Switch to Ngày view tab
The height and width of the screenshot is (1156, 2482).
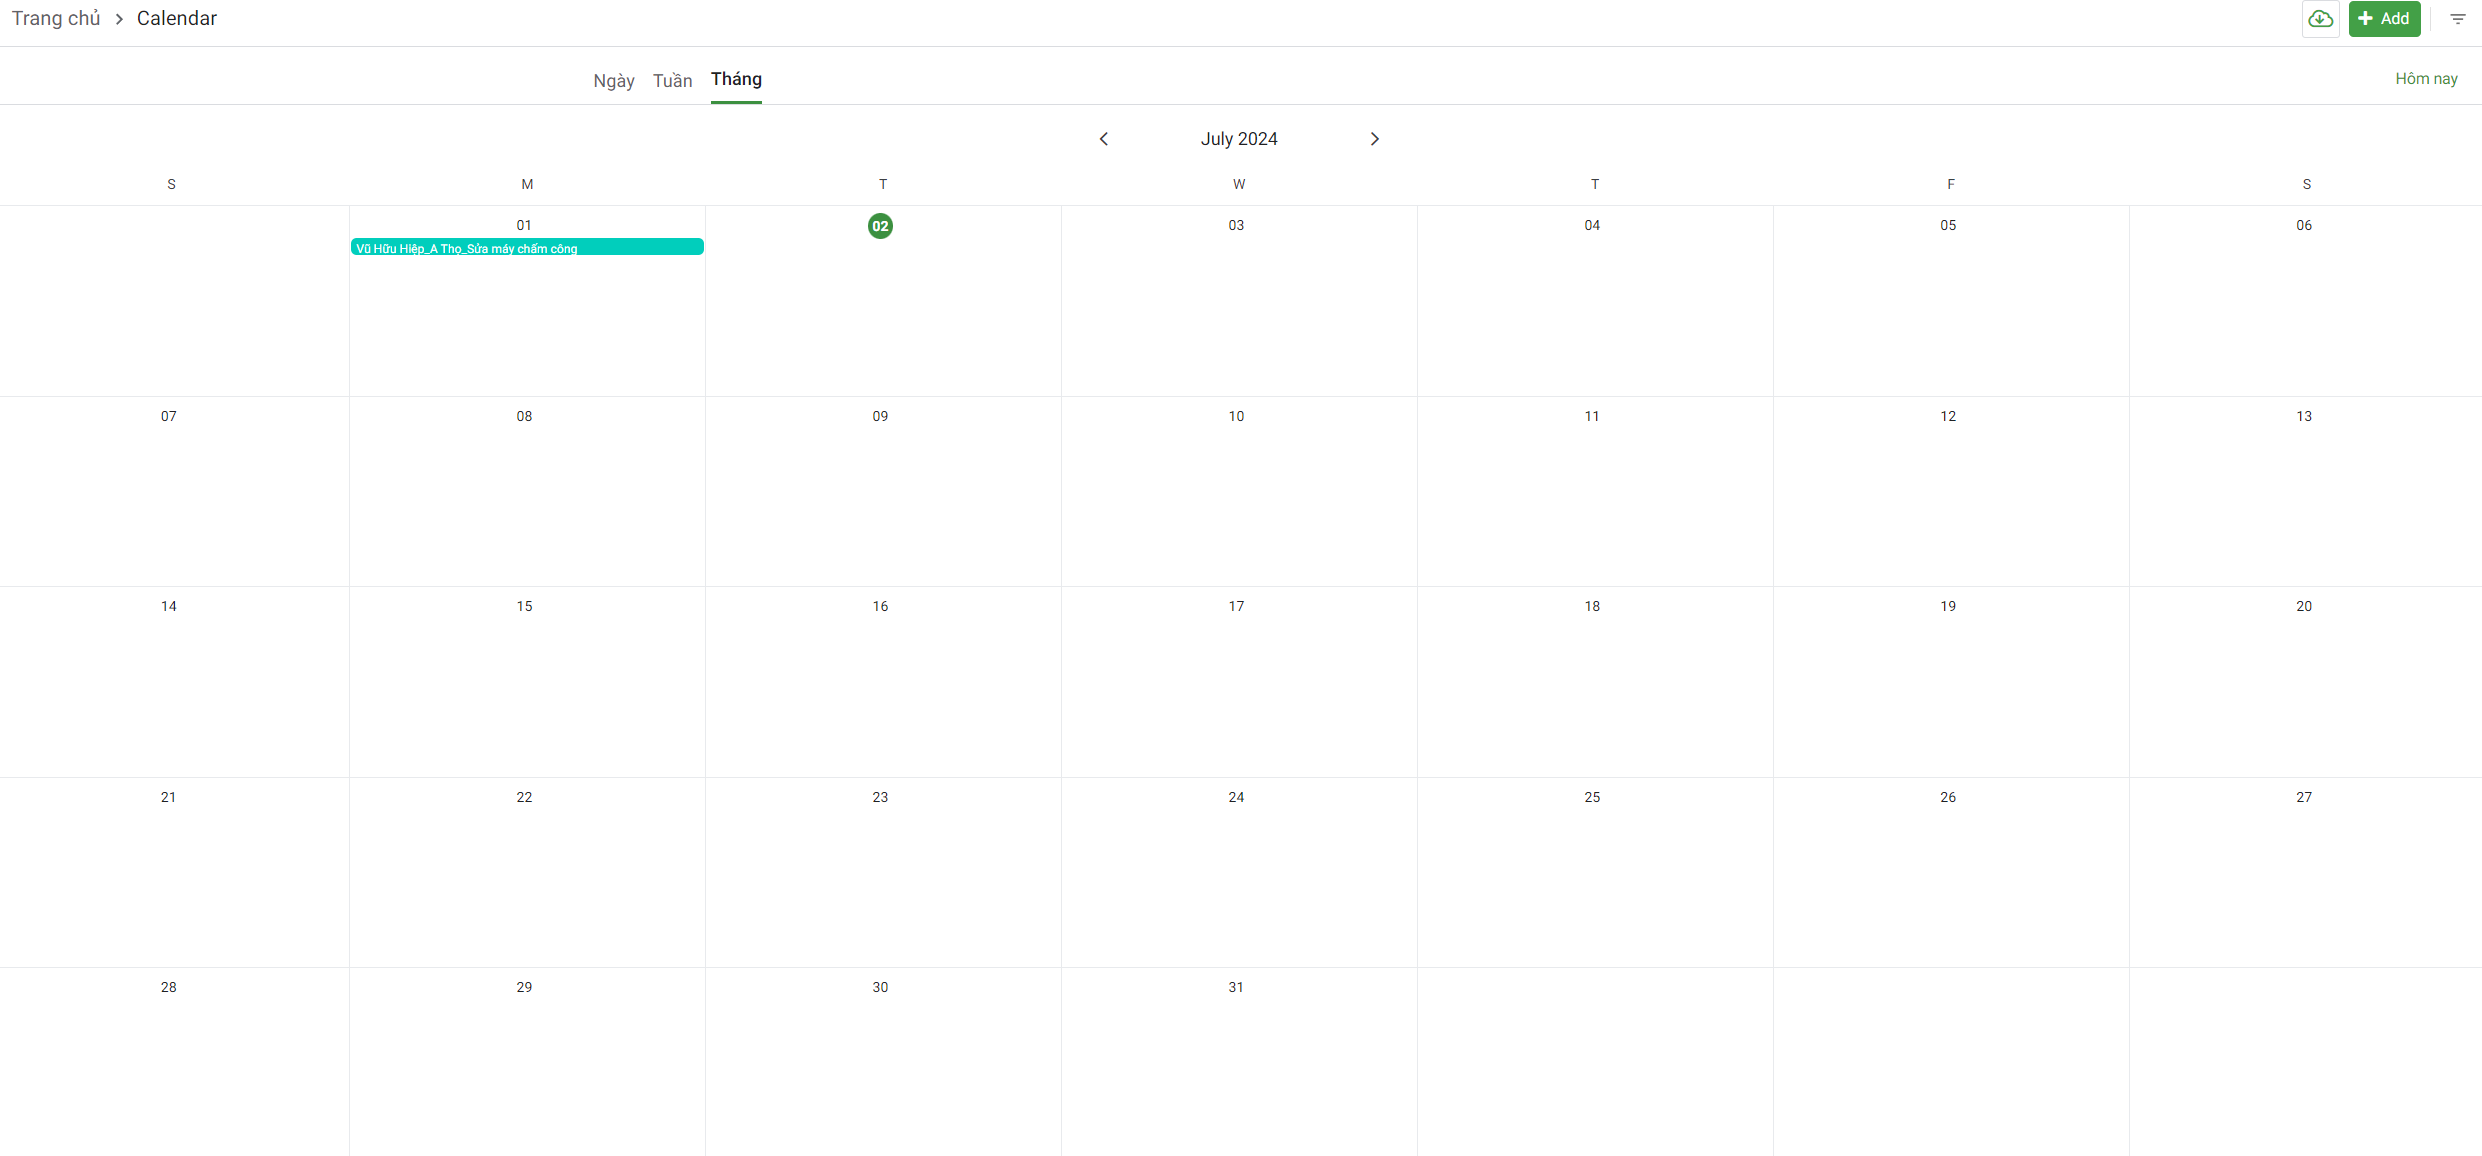(x=613, y=81)
